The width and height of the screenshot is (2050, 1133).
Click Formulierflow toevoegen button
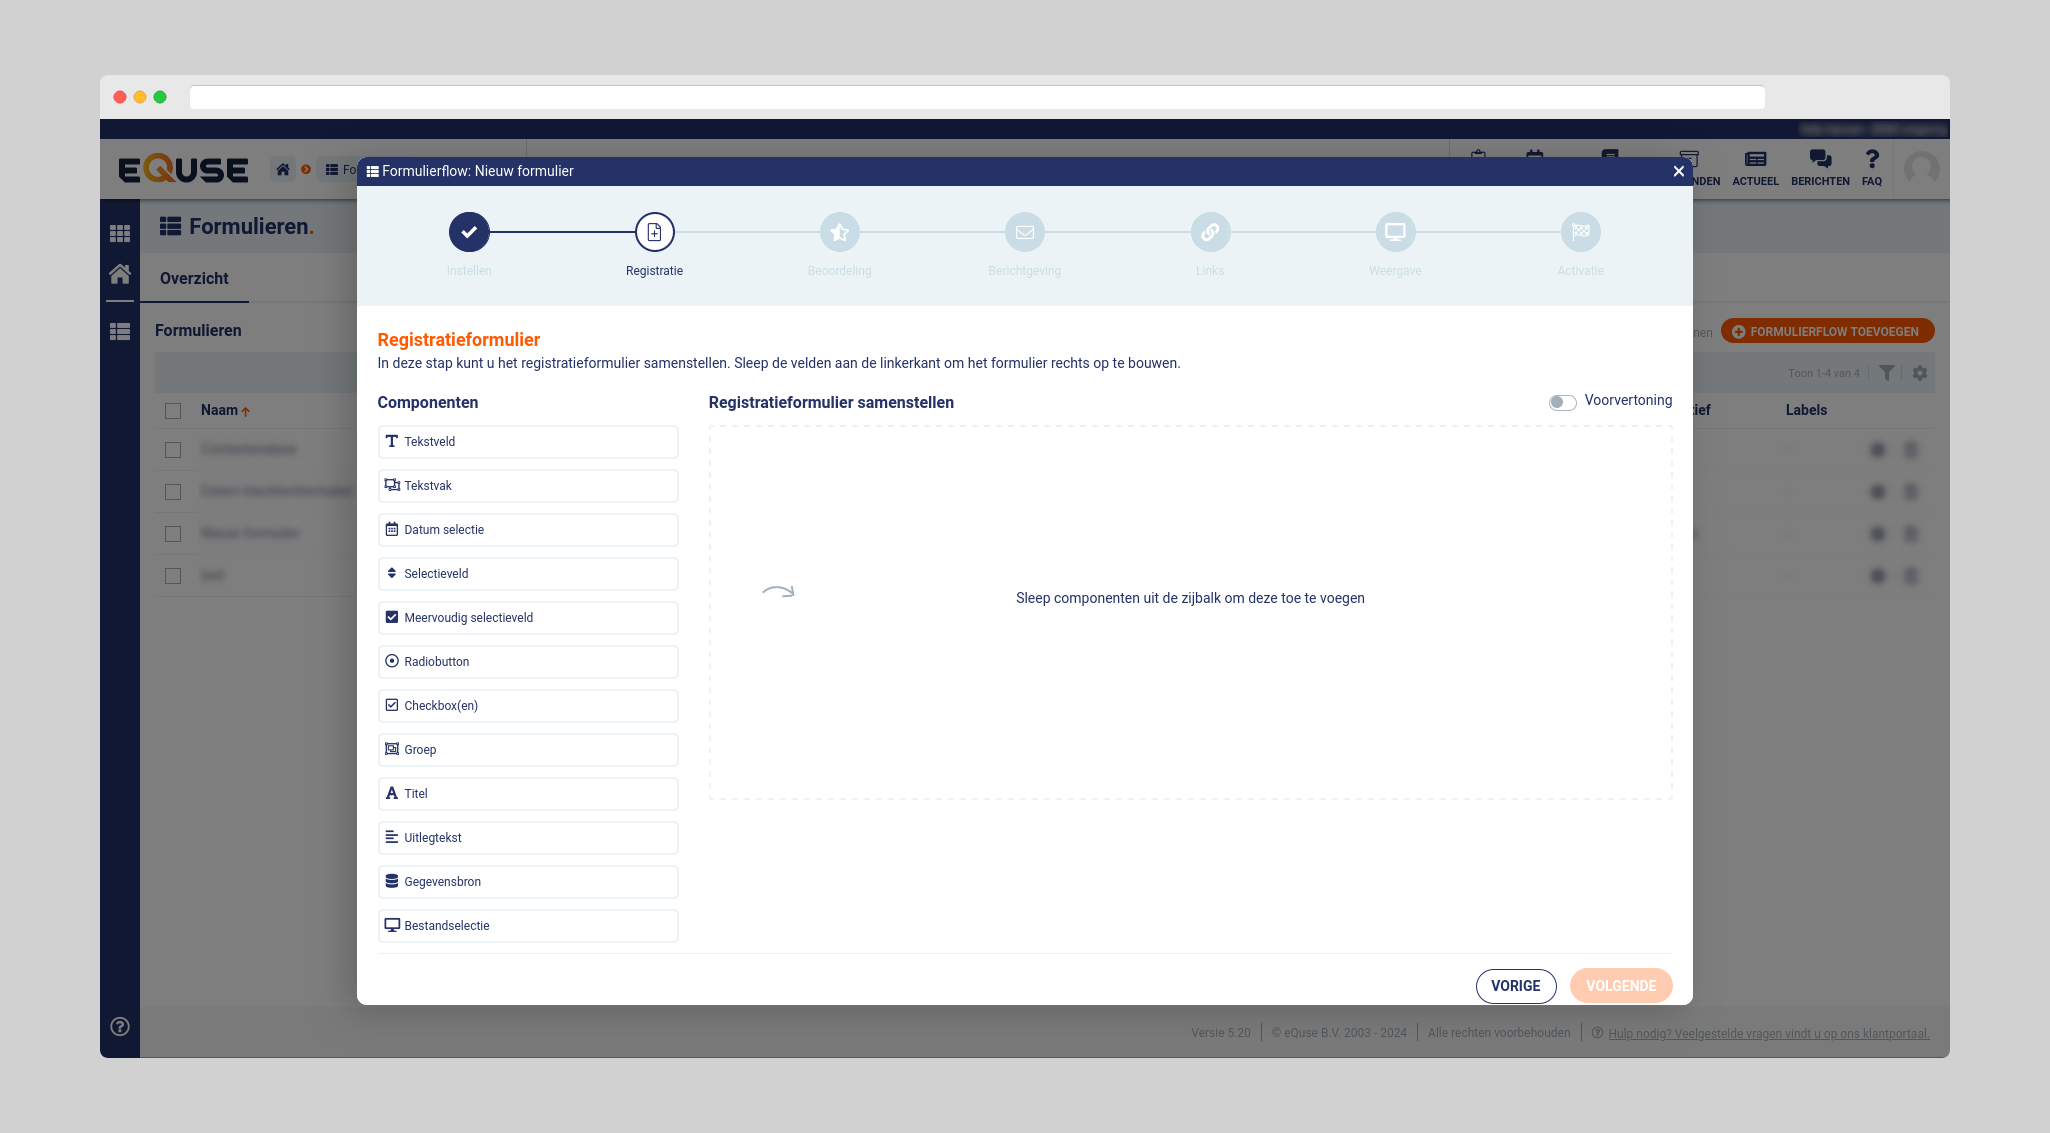click(1827, 332)
